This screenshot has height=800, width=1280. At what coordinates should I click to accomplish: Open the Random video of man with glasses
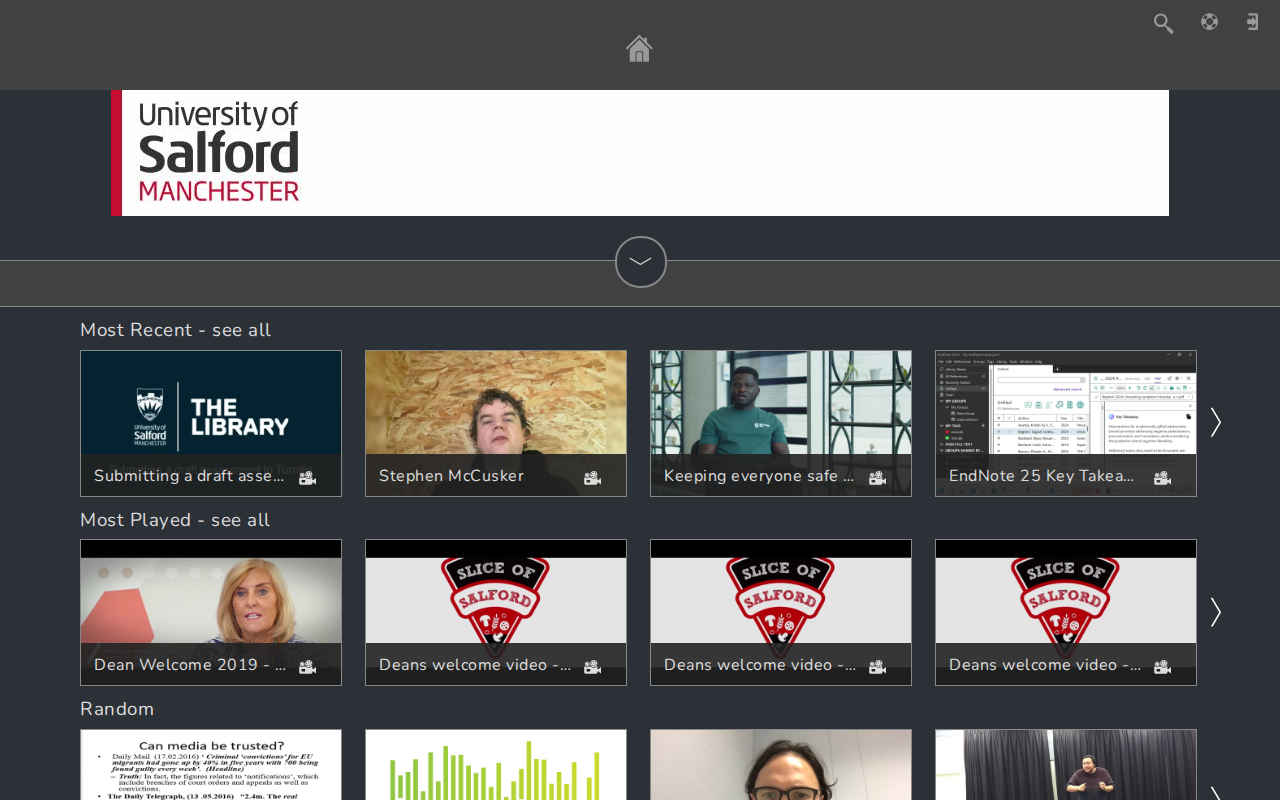781,765
